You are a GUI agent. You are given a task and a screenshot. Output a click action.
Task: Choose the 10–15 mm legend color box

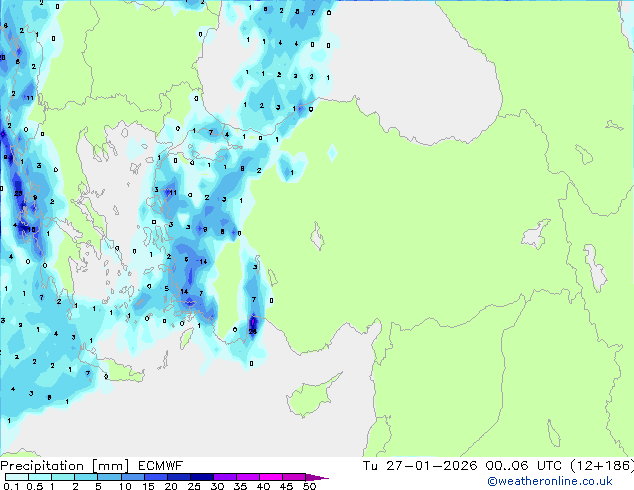pyautogui.click(x=132, y=477)
